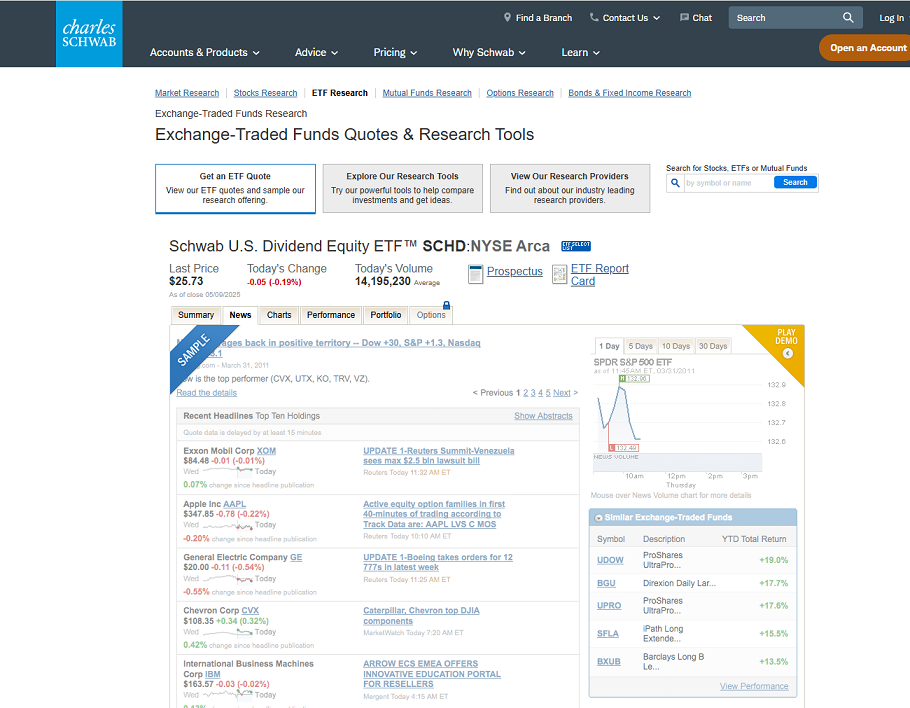The image size is (910, 708).
Task: Click the magnifier icon in symbol search box
Action: [x=675, y=183]
